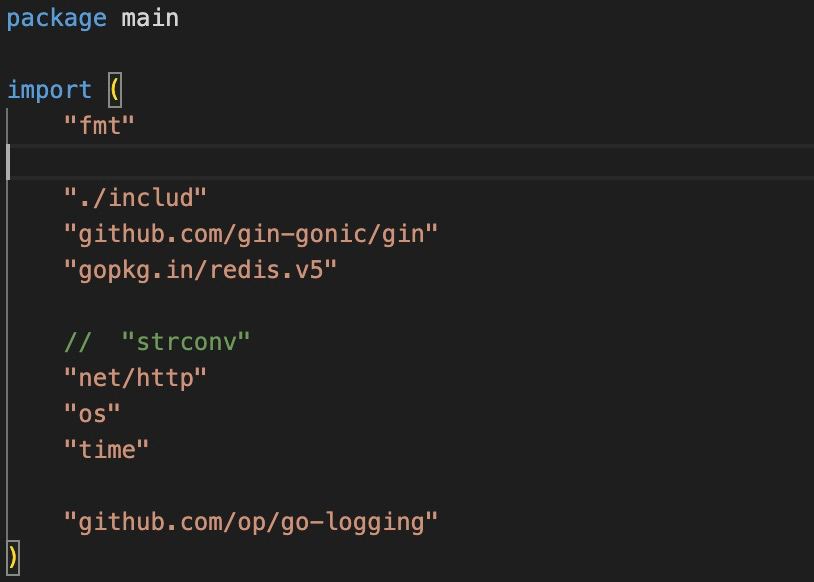Click the word "main" after package
The height and width of the screenshot is (582, 814).
pyautogui.click(x=150, y=18)
